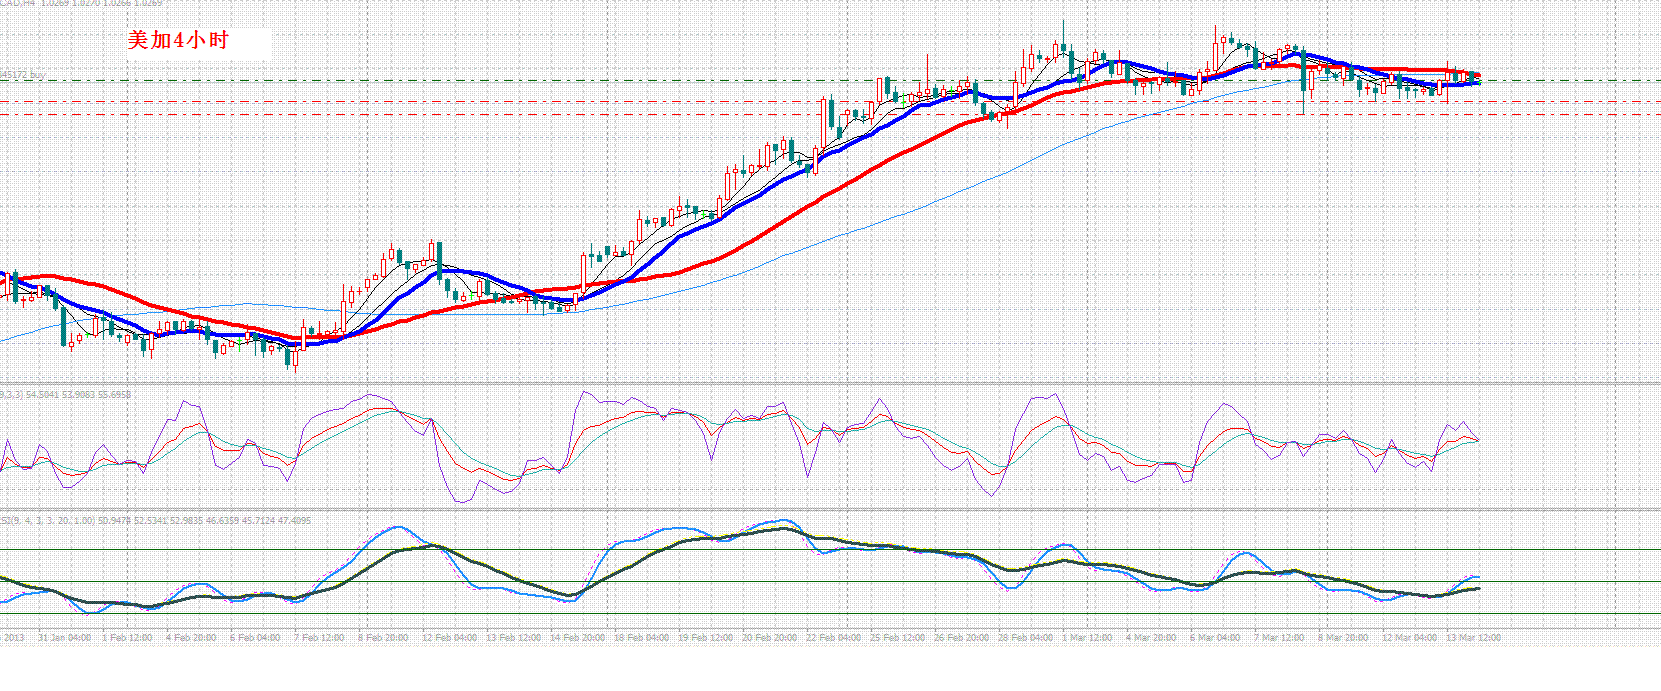The image size is (1661, 691).
Task: Click the 22 Feb 04:00 time label
Action: (x=833, y=637)
